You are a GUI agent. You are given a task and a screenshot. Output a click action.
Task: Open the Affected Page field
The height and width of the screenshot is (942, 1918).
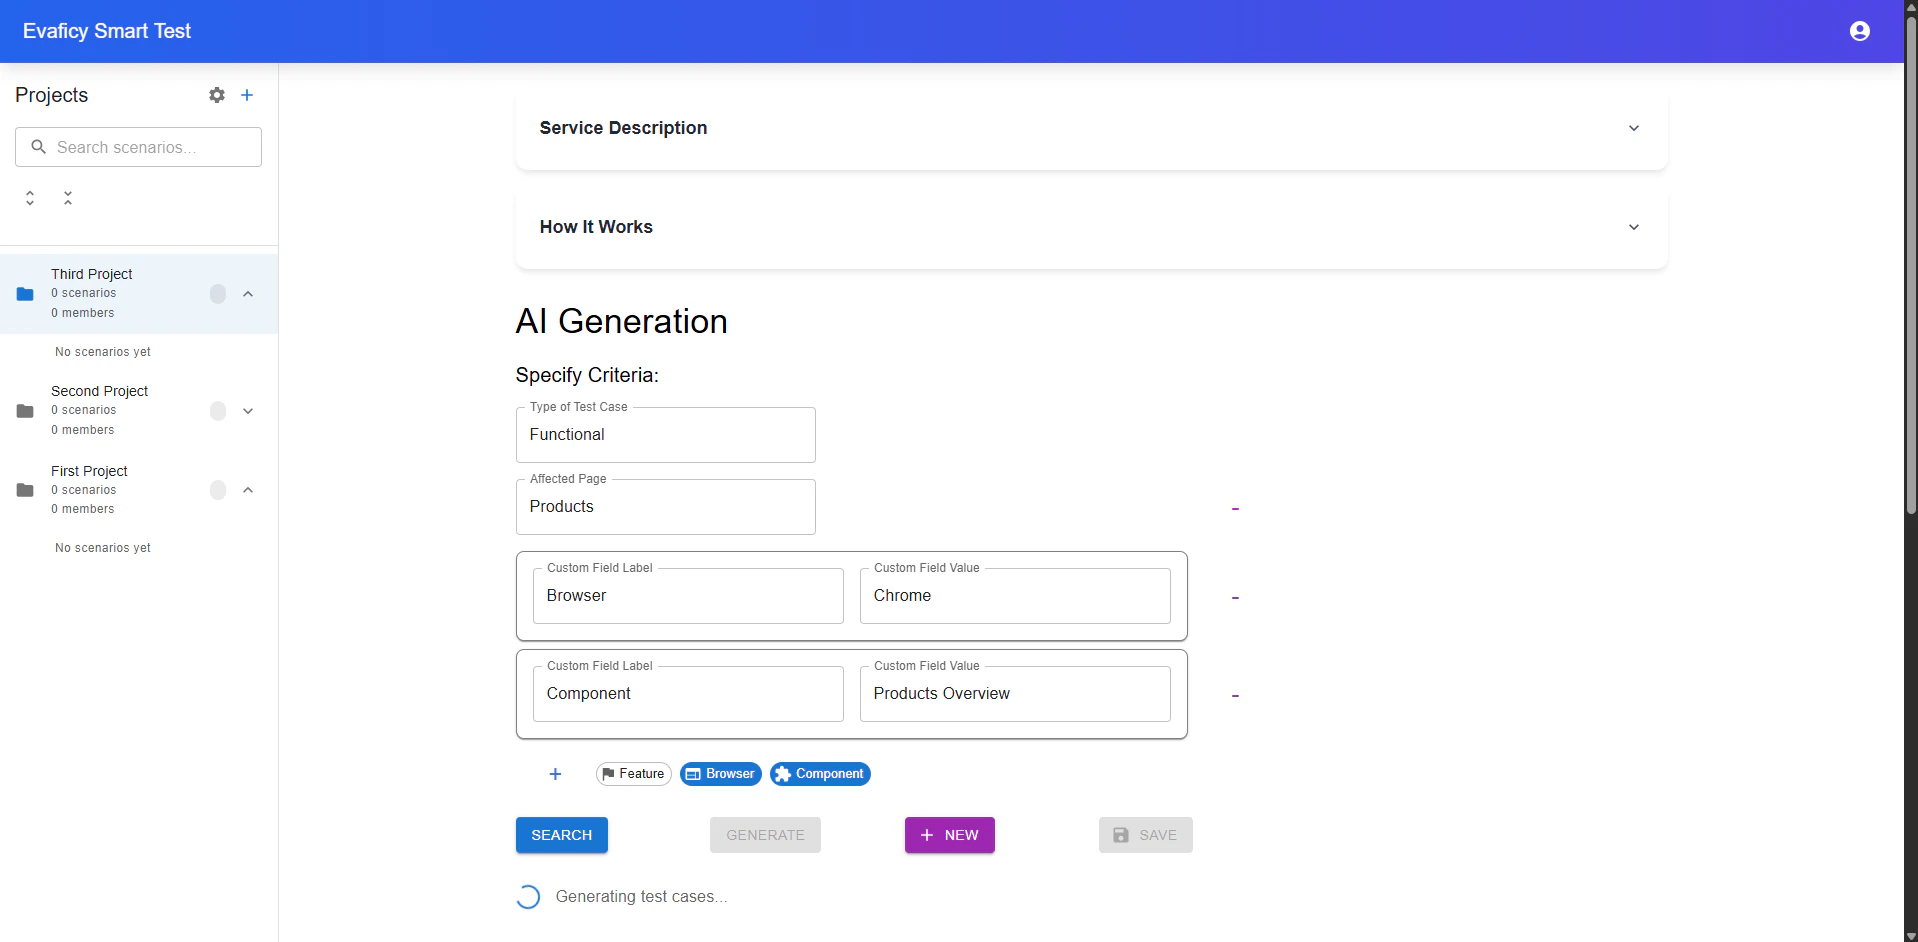coord(665,507)
